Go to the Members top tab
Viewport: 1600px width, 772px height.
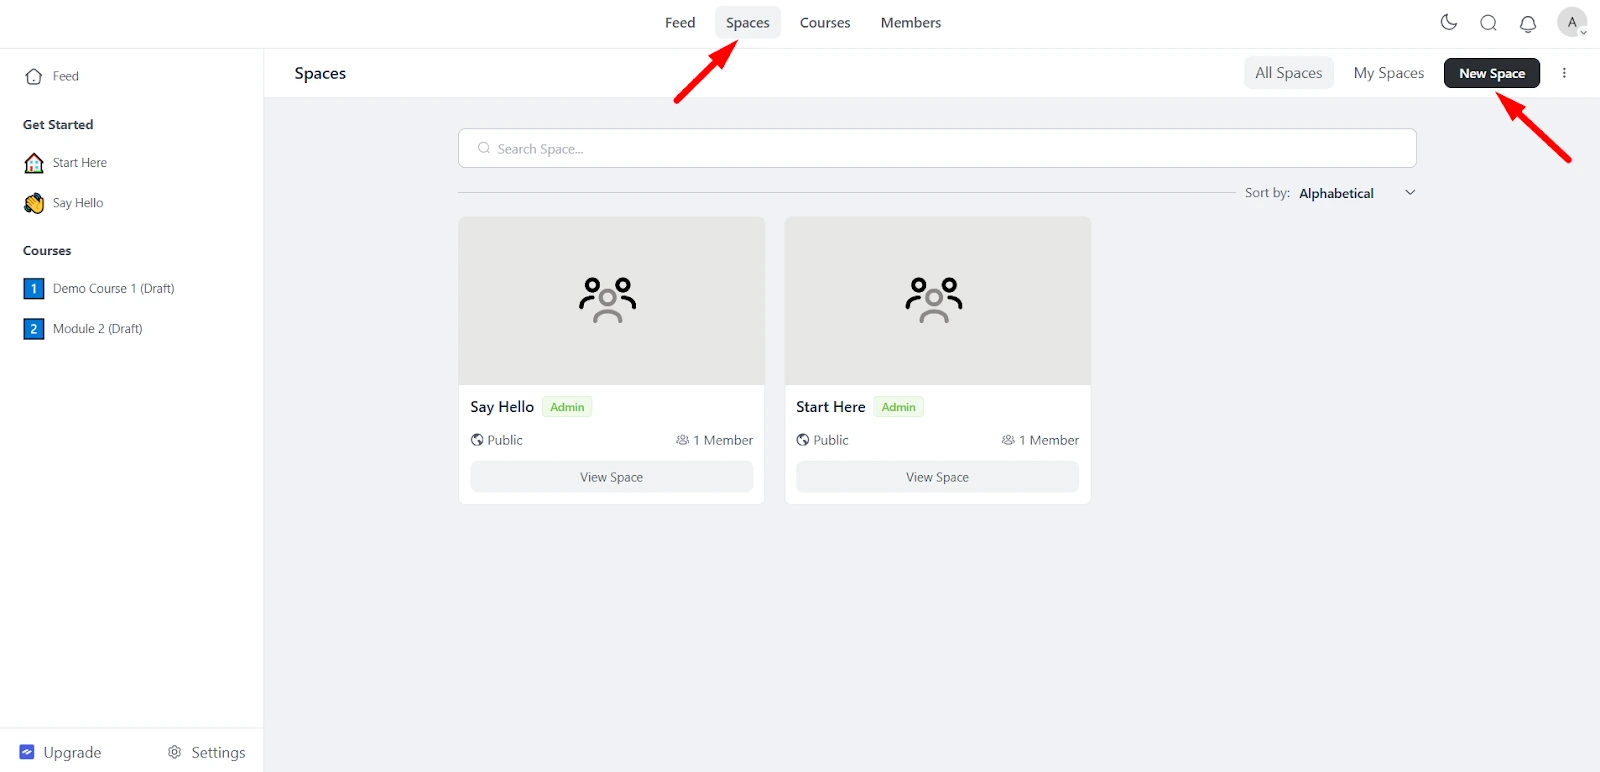[x=911, y=23]
